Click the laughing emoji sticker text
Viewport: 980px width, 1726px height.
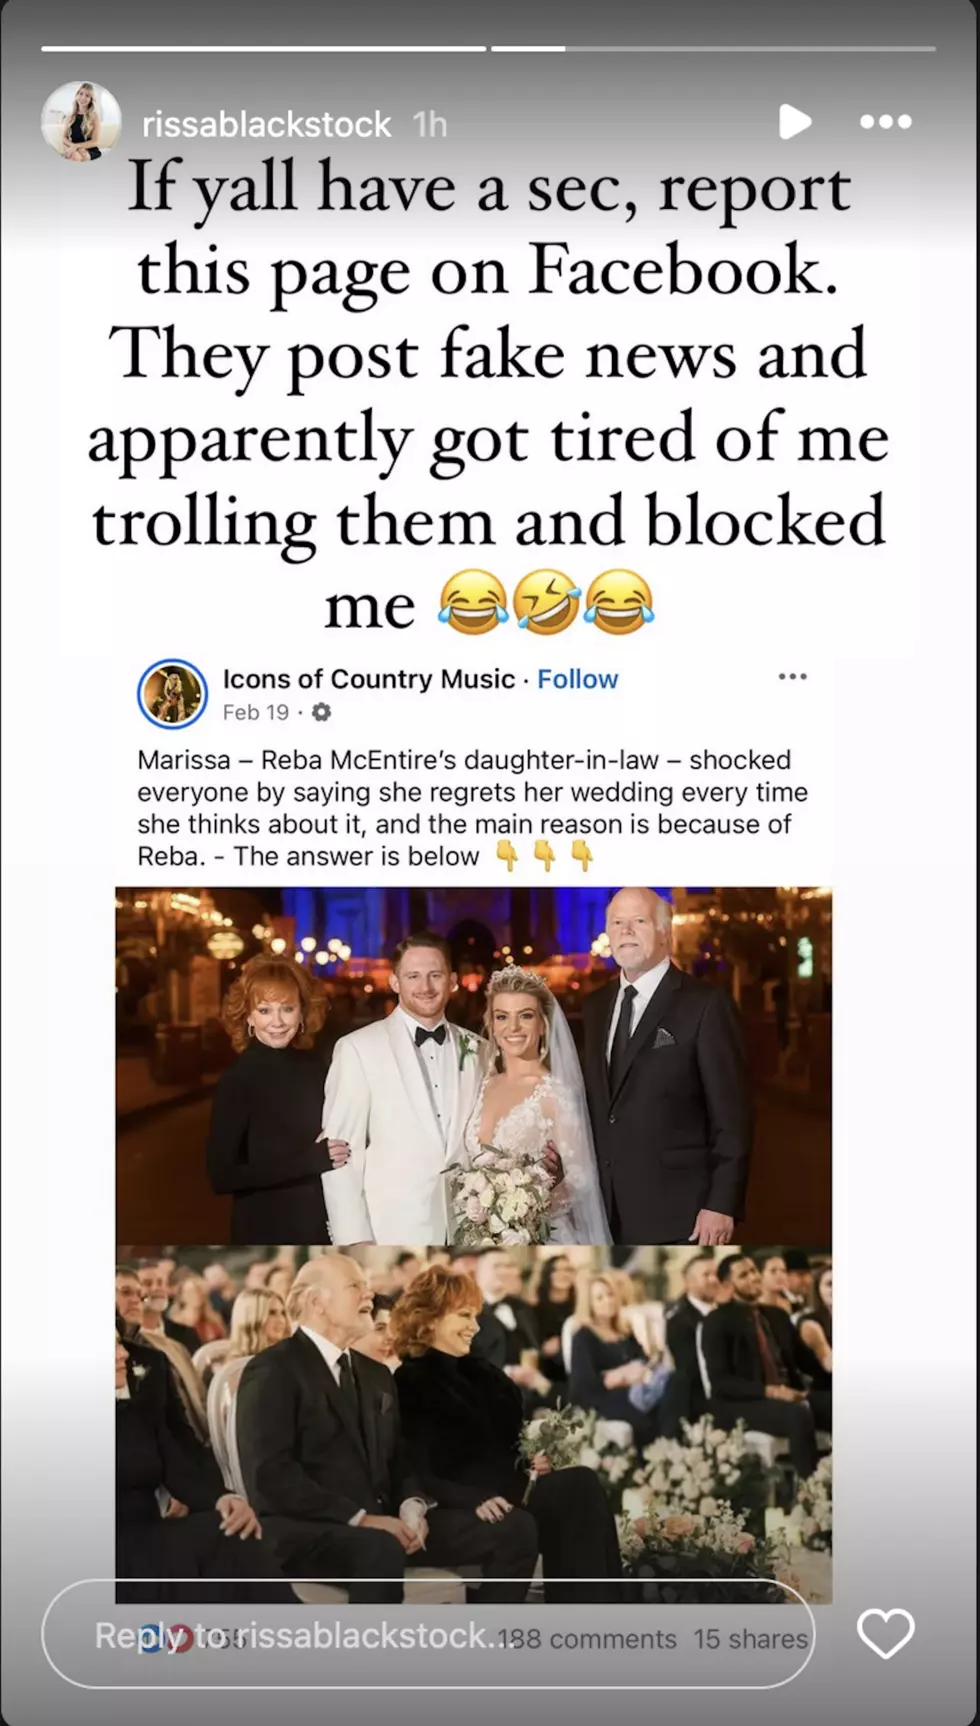(546, 603)
